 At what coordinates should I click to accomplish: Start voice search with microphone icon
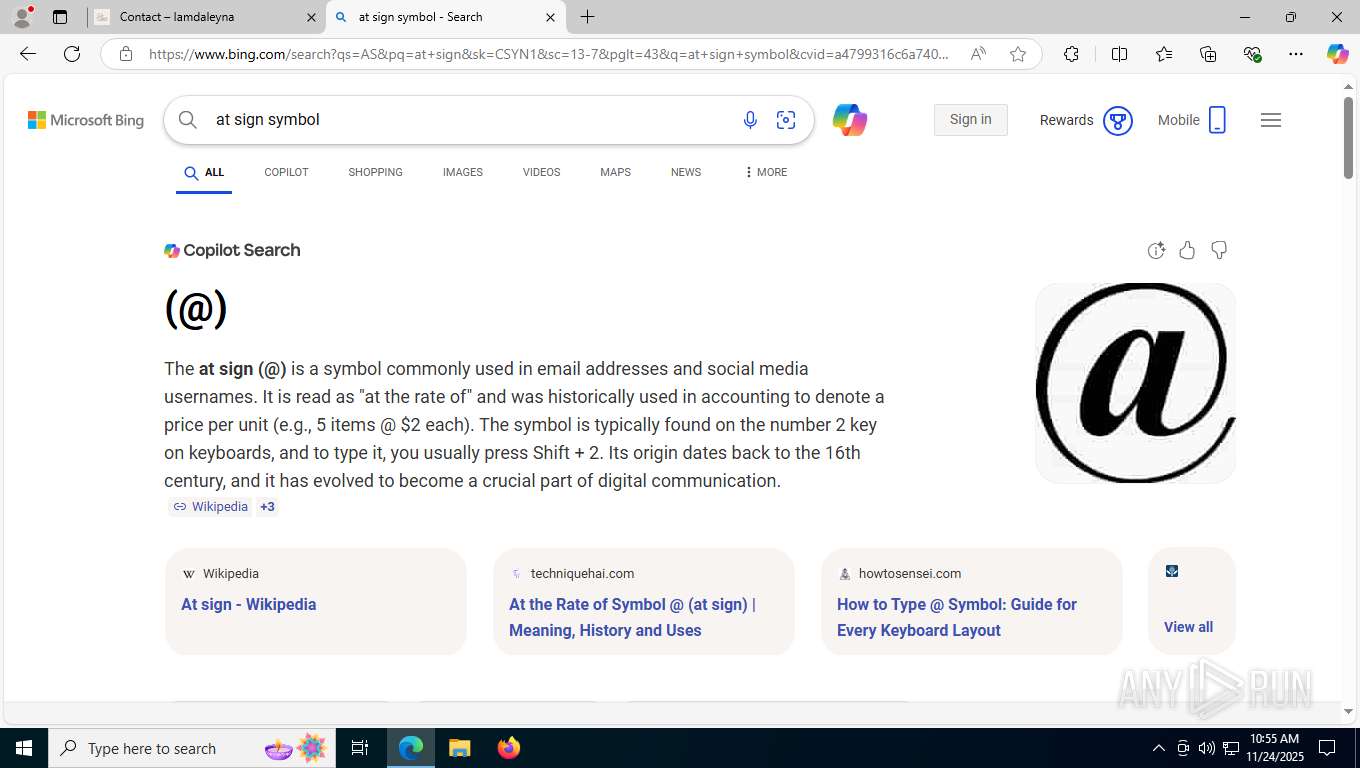tap(750, 120)
